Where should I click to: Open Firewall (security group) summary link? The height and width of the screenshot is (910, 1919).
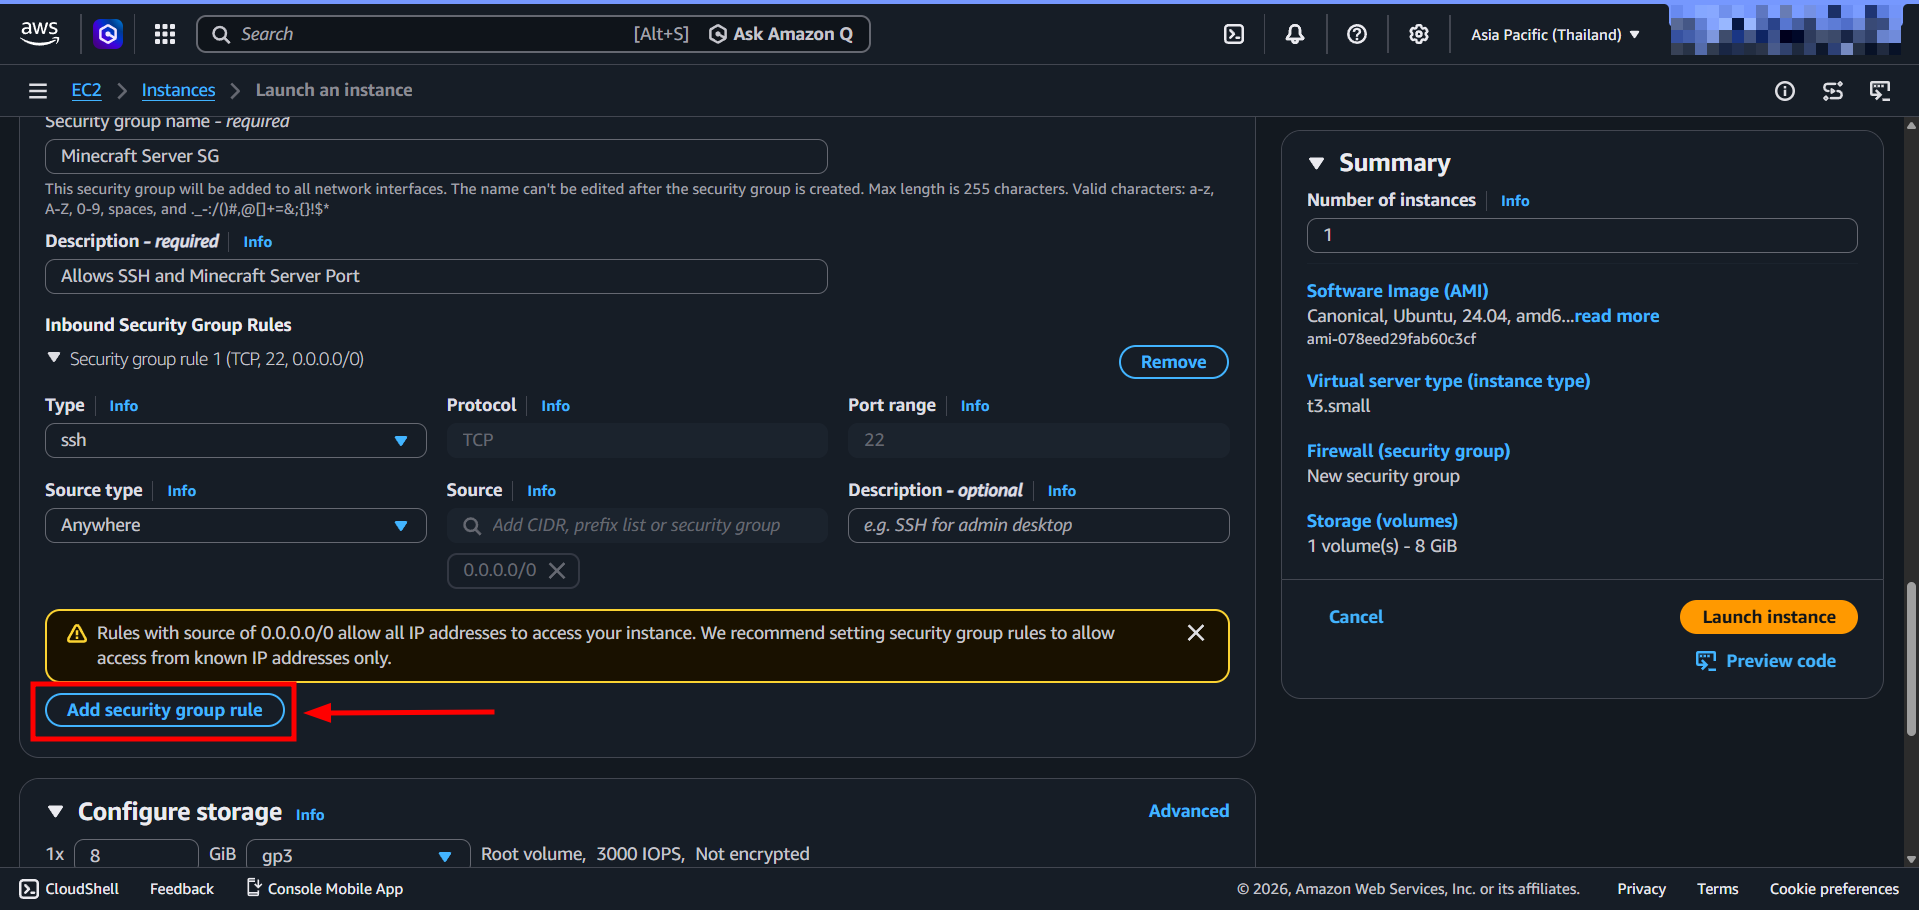[x=1408, y=451]
